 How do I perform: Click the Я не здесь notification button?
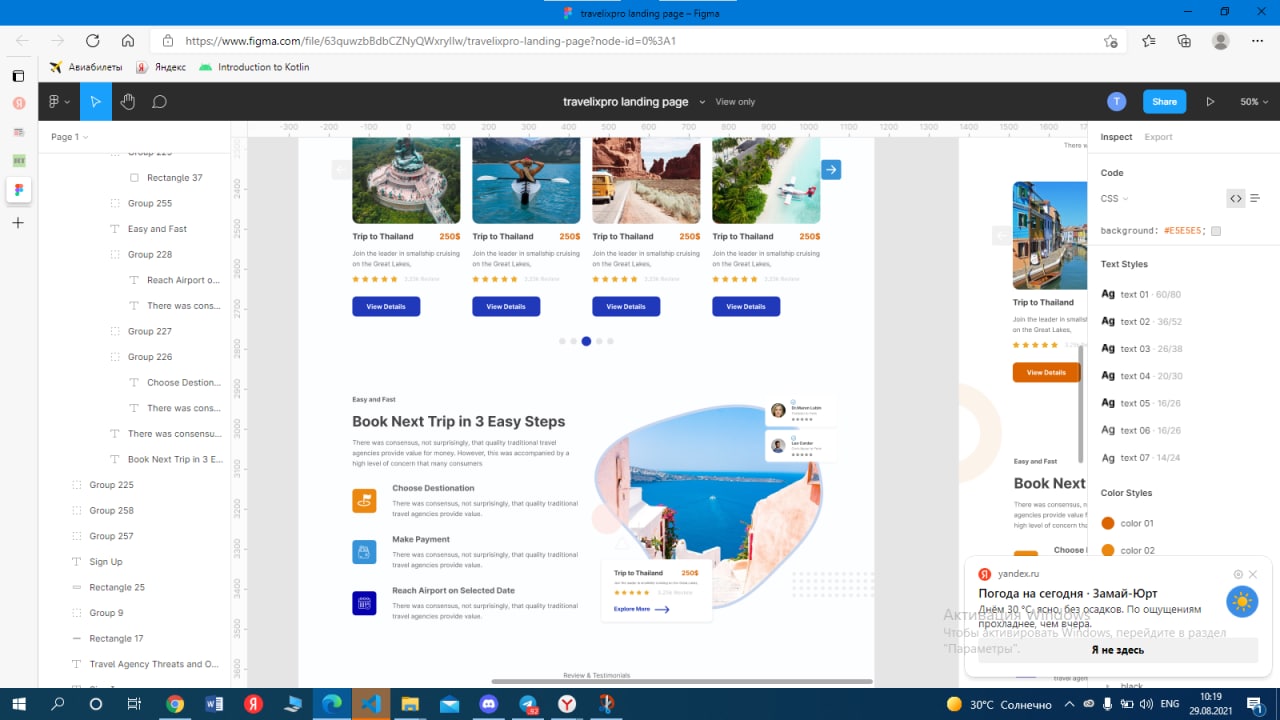coord(1117,650)
